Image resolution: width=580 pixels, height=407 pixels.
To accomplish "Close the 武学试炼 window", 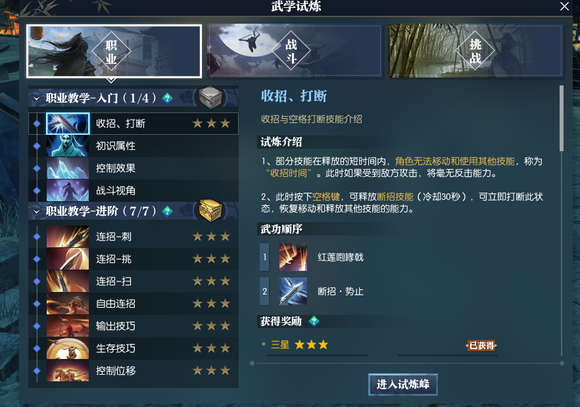I will click(564, 6).
